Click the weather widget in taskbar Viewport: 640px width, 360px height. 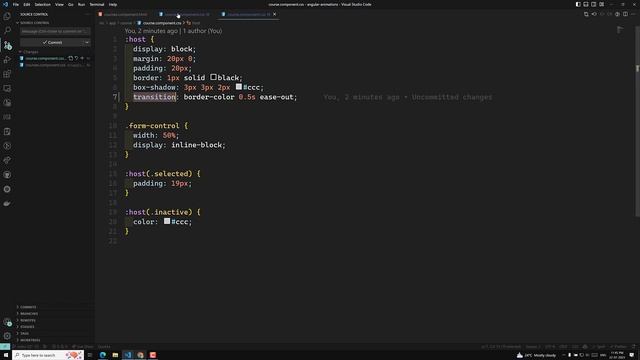(536, 355)
